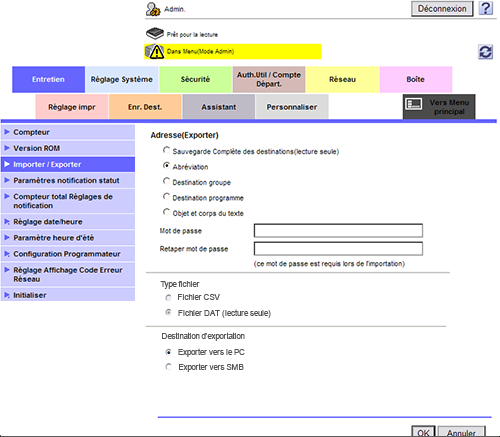Open Initialiser in the side menu
The image size is (500, 437).
(x=68, y=295)
